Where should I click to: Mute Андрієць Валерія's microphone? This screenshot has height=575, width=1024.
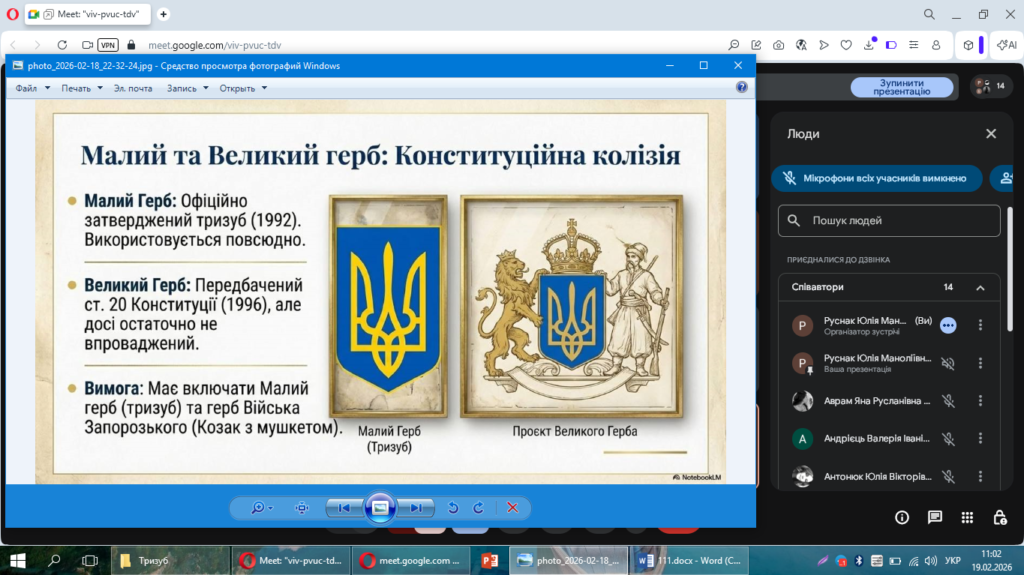[948, 439]
